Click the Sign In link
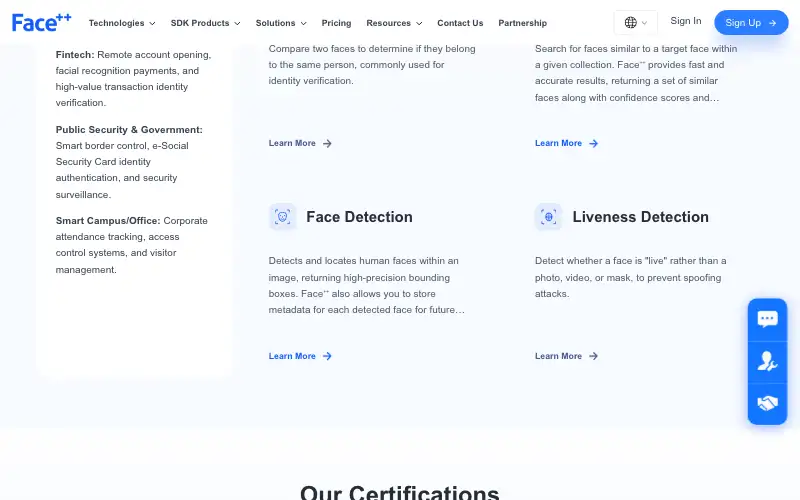The width and height of the screenshot is (800, 500). (x=686, y=21)
